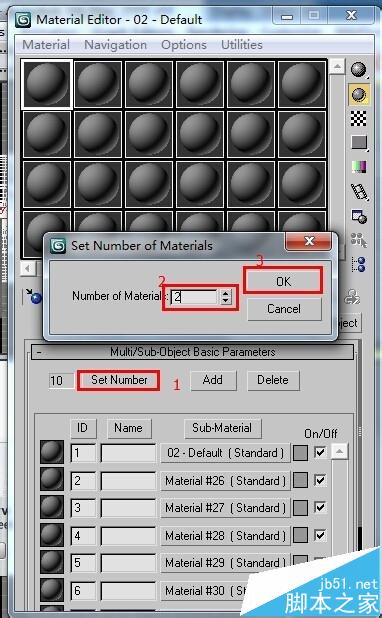Click the ID field showing 3
The width and height of the screenshot is (382, 618).
83,508
